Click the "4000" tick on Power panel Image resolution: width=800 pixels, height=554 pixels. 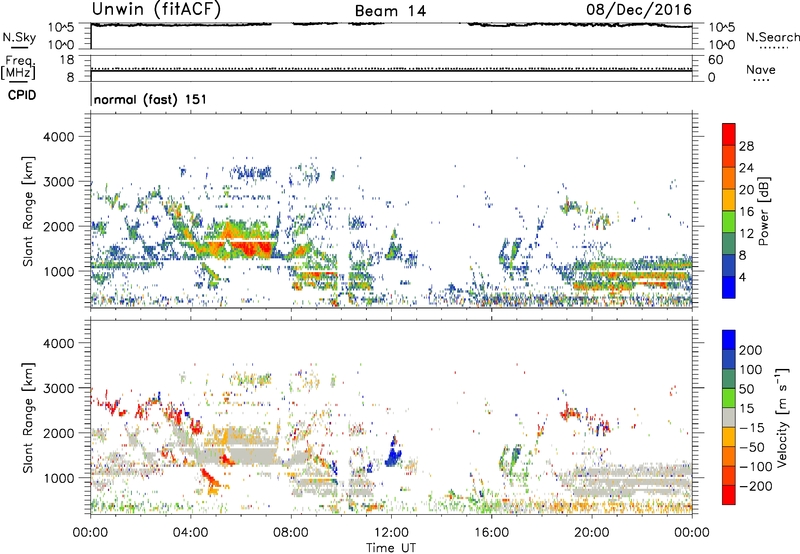[58, 137]
